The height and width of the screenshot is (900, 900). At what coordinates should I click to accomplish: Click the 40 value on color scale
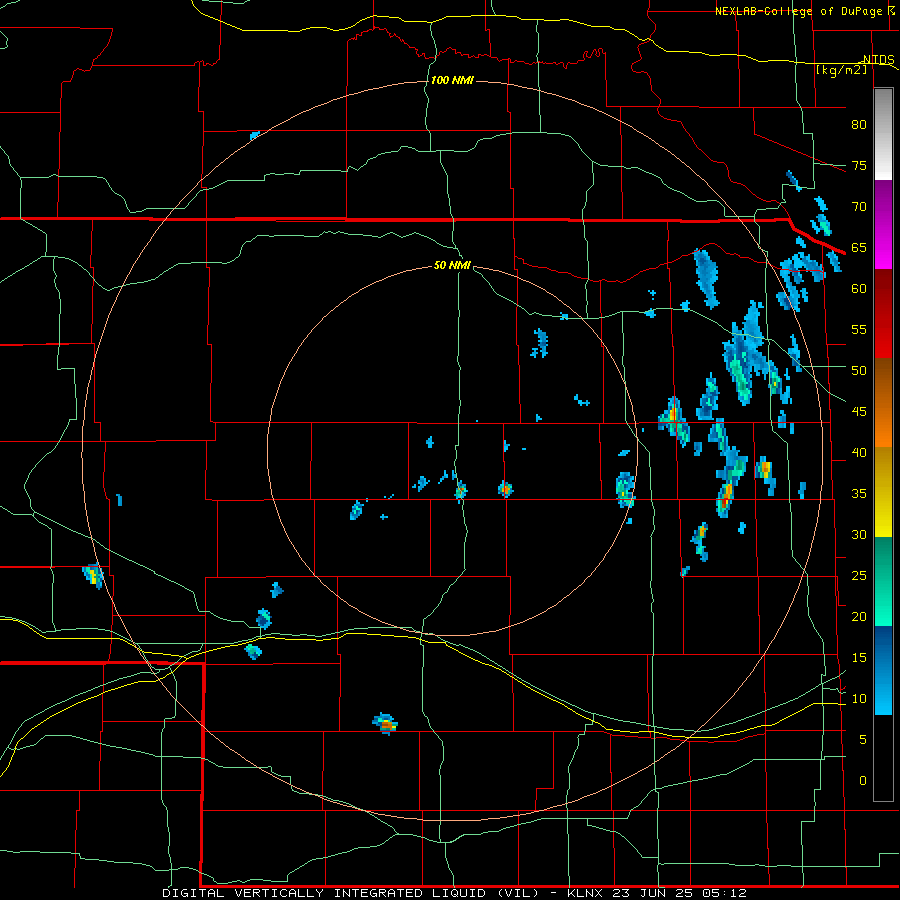(859, 452)
